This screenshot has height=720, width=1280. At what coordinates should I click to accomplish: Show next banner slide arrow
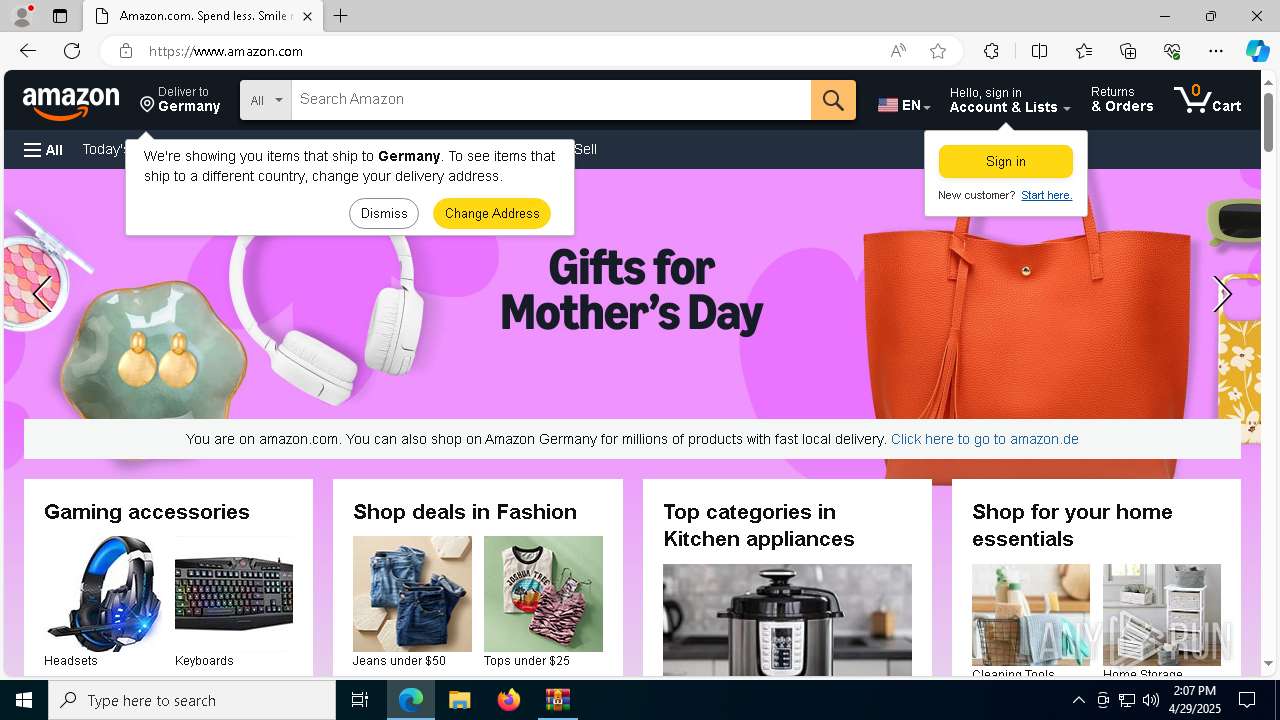1221,294
